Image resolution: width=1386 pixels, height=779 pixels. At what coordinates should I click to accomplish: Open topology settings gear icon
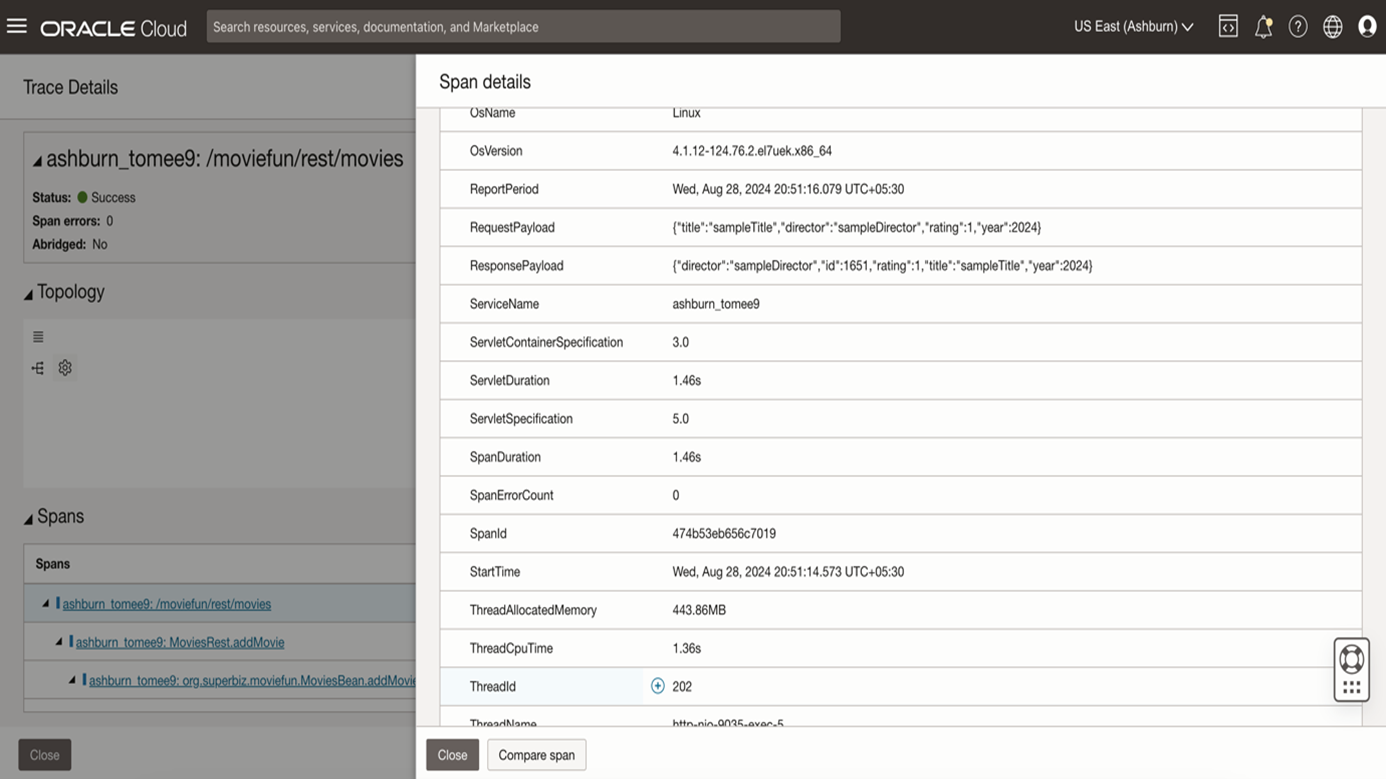pos(65,368)
